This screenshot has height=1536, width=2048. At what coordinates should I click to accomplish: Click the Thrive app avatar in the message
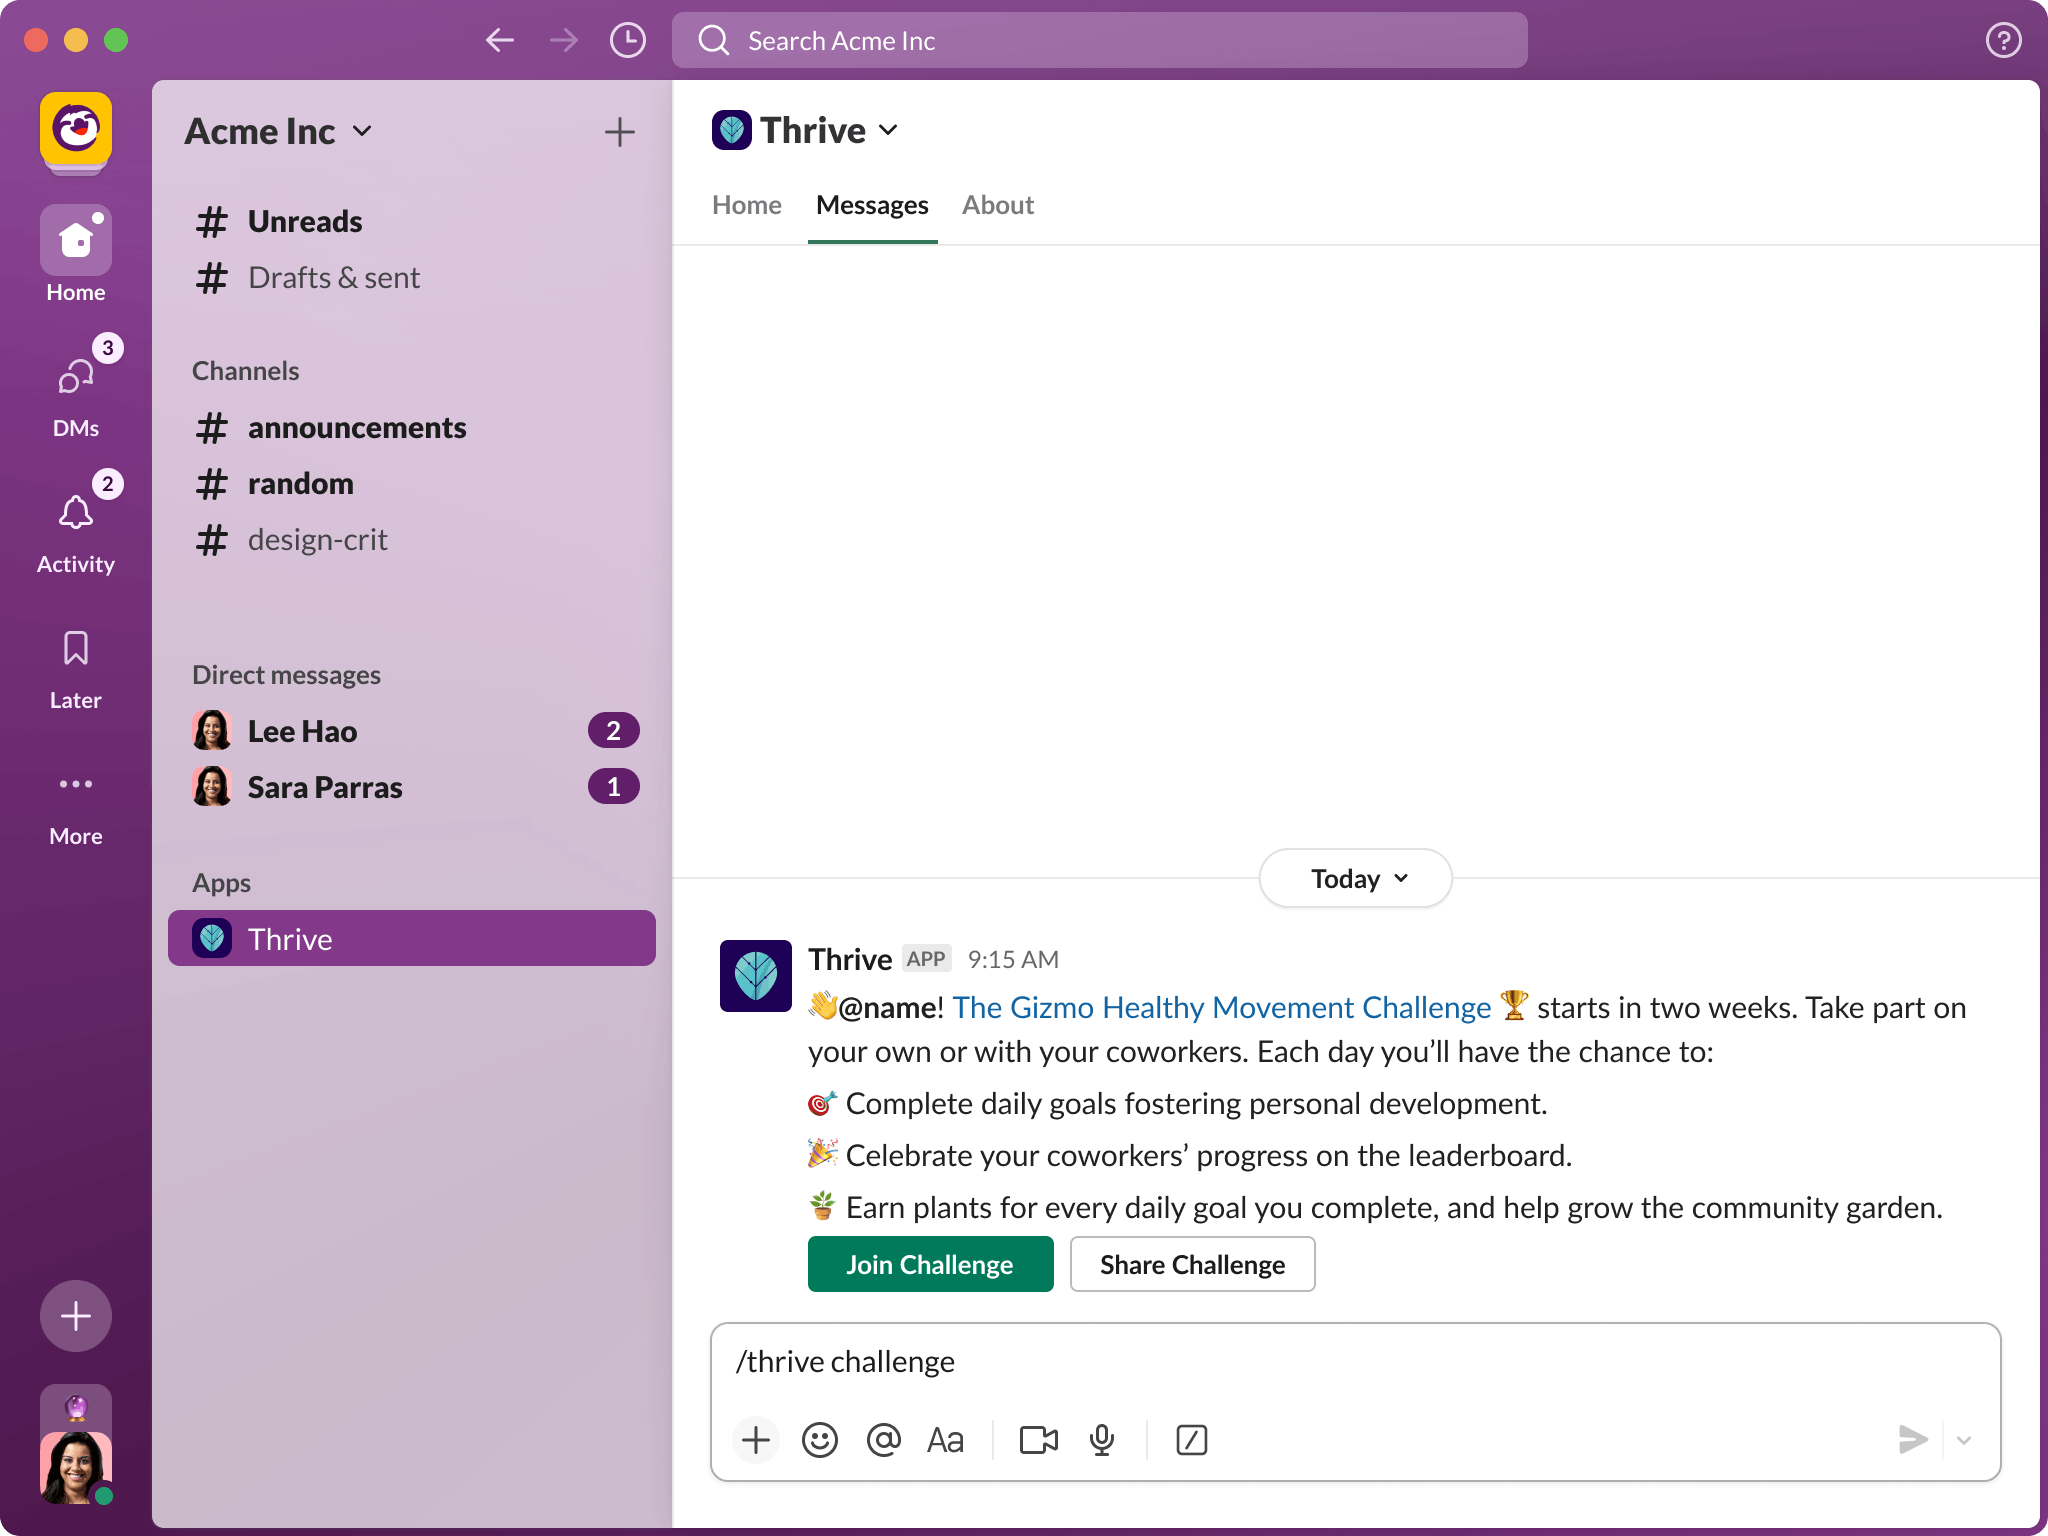click(756, 976)
